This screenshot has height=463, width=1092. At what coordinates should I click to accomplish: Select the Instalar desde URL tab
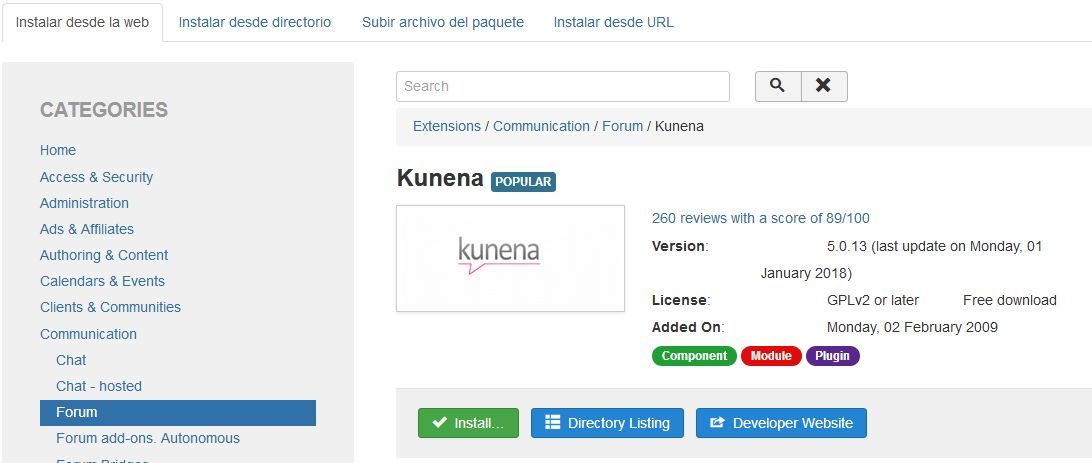pos(614,22)
